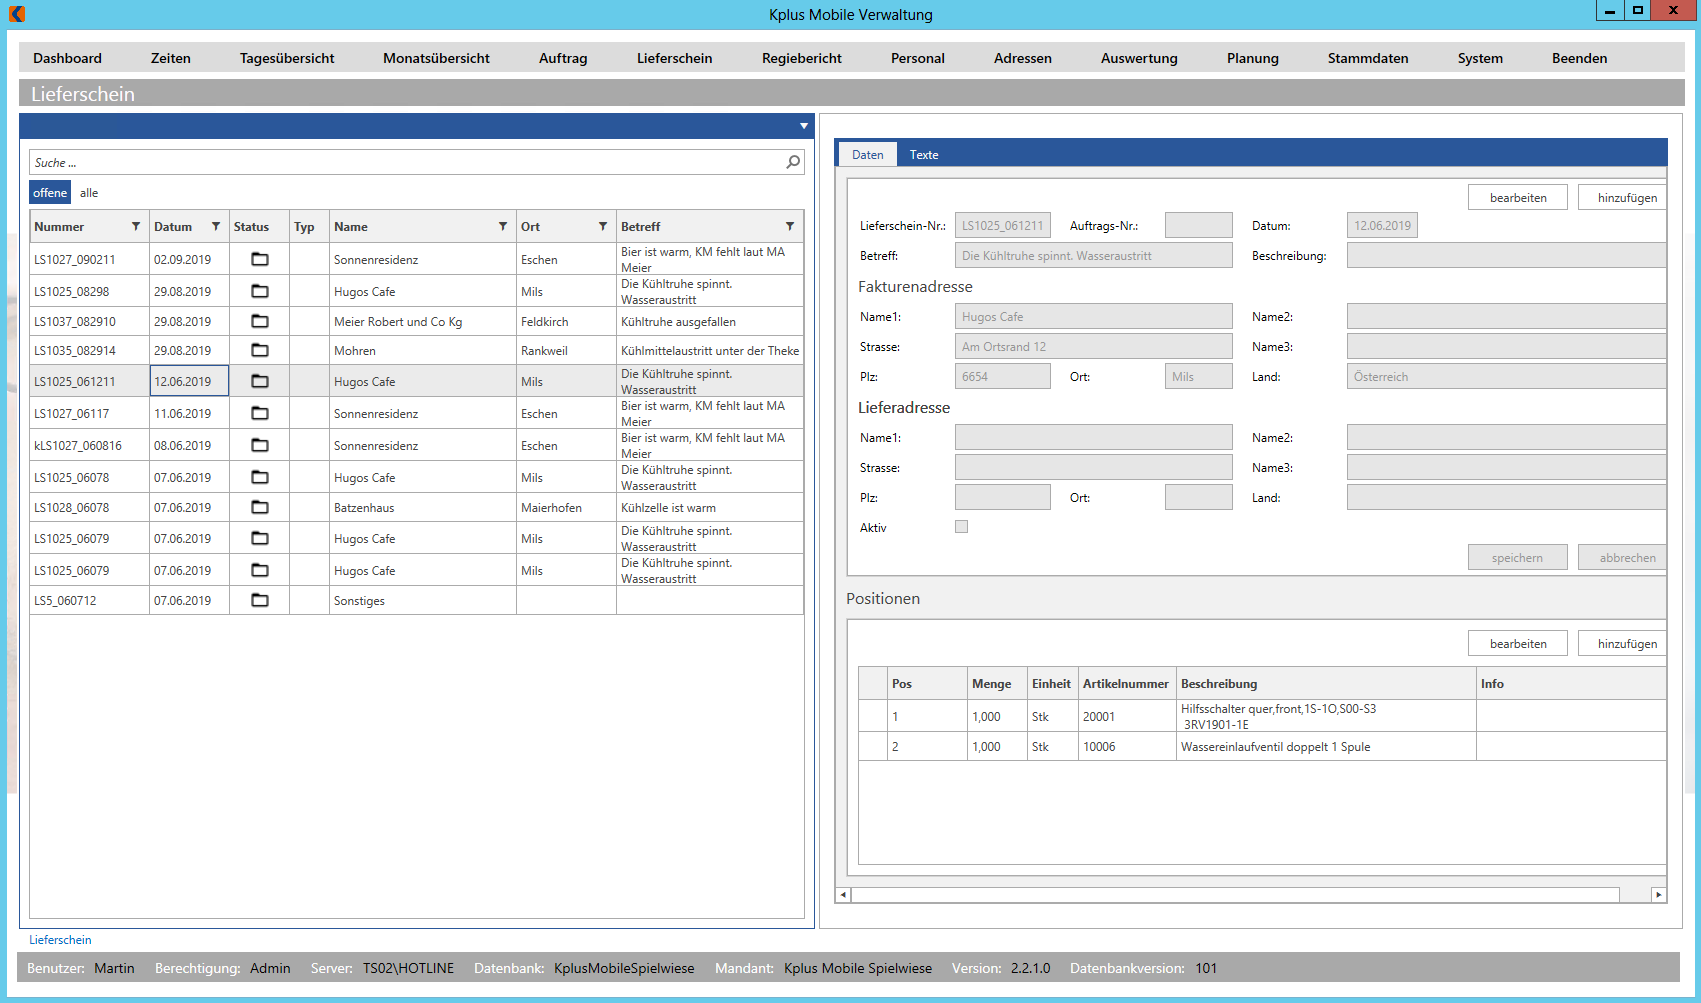Click folder status icon for LS1027_090211
The height and width of the screenshot is (1003, 1701).
(260, 259)
